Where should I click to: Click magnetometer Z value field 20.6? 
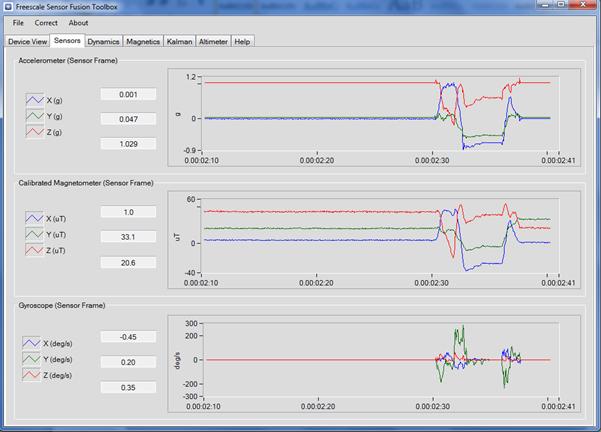click(128, 263)
